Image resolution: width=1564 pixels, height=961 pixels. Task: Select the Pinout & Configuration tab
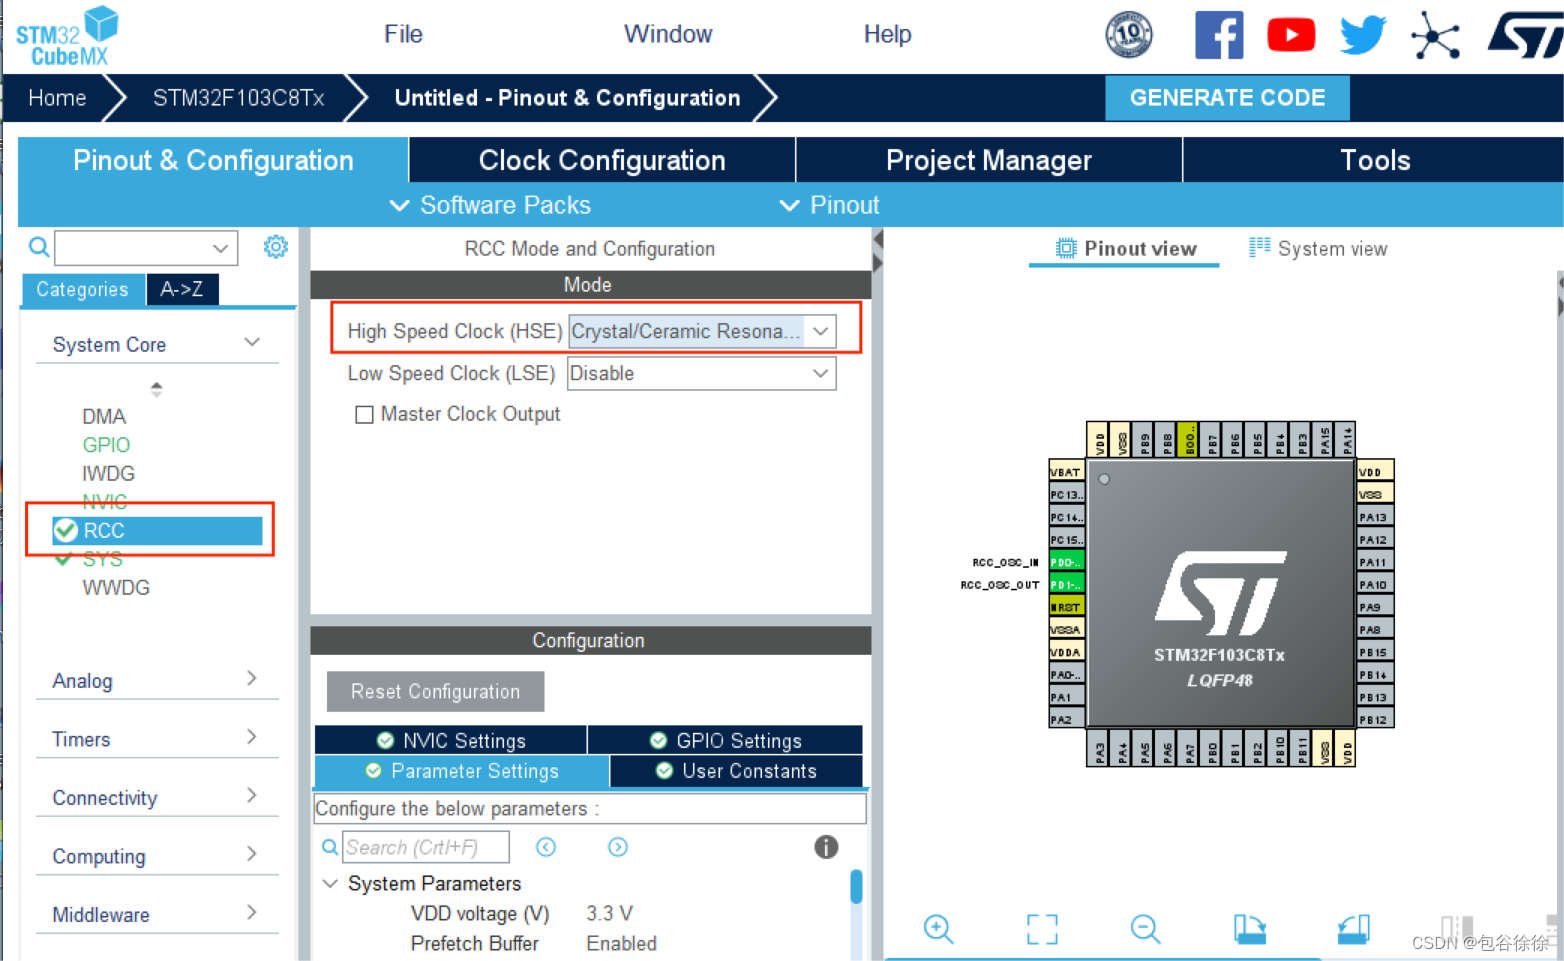pos(213,160)
